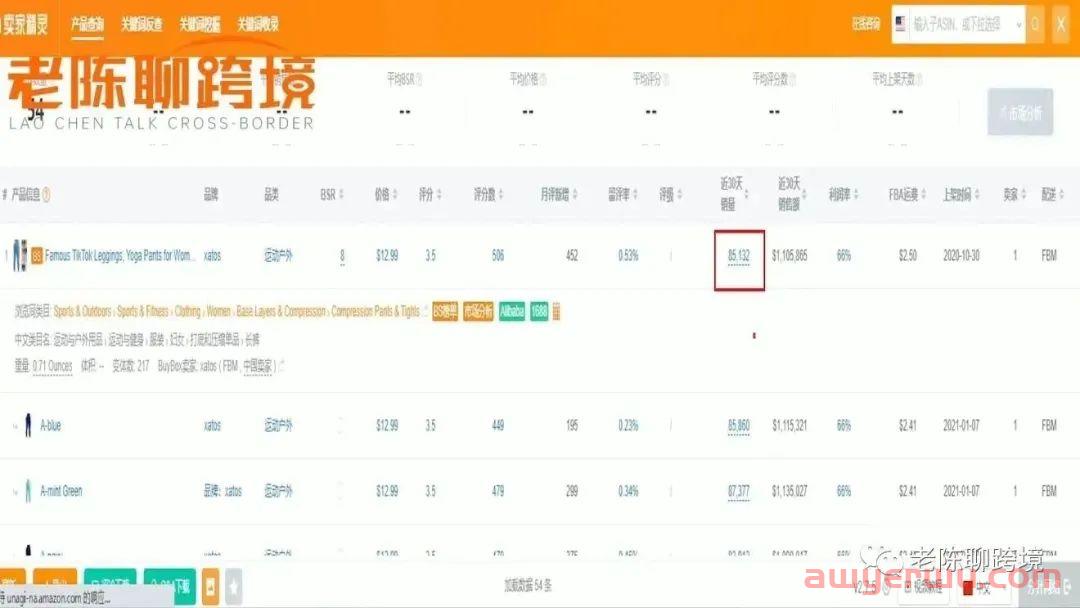Click the green 1688 tag

[x=539, y=312]
